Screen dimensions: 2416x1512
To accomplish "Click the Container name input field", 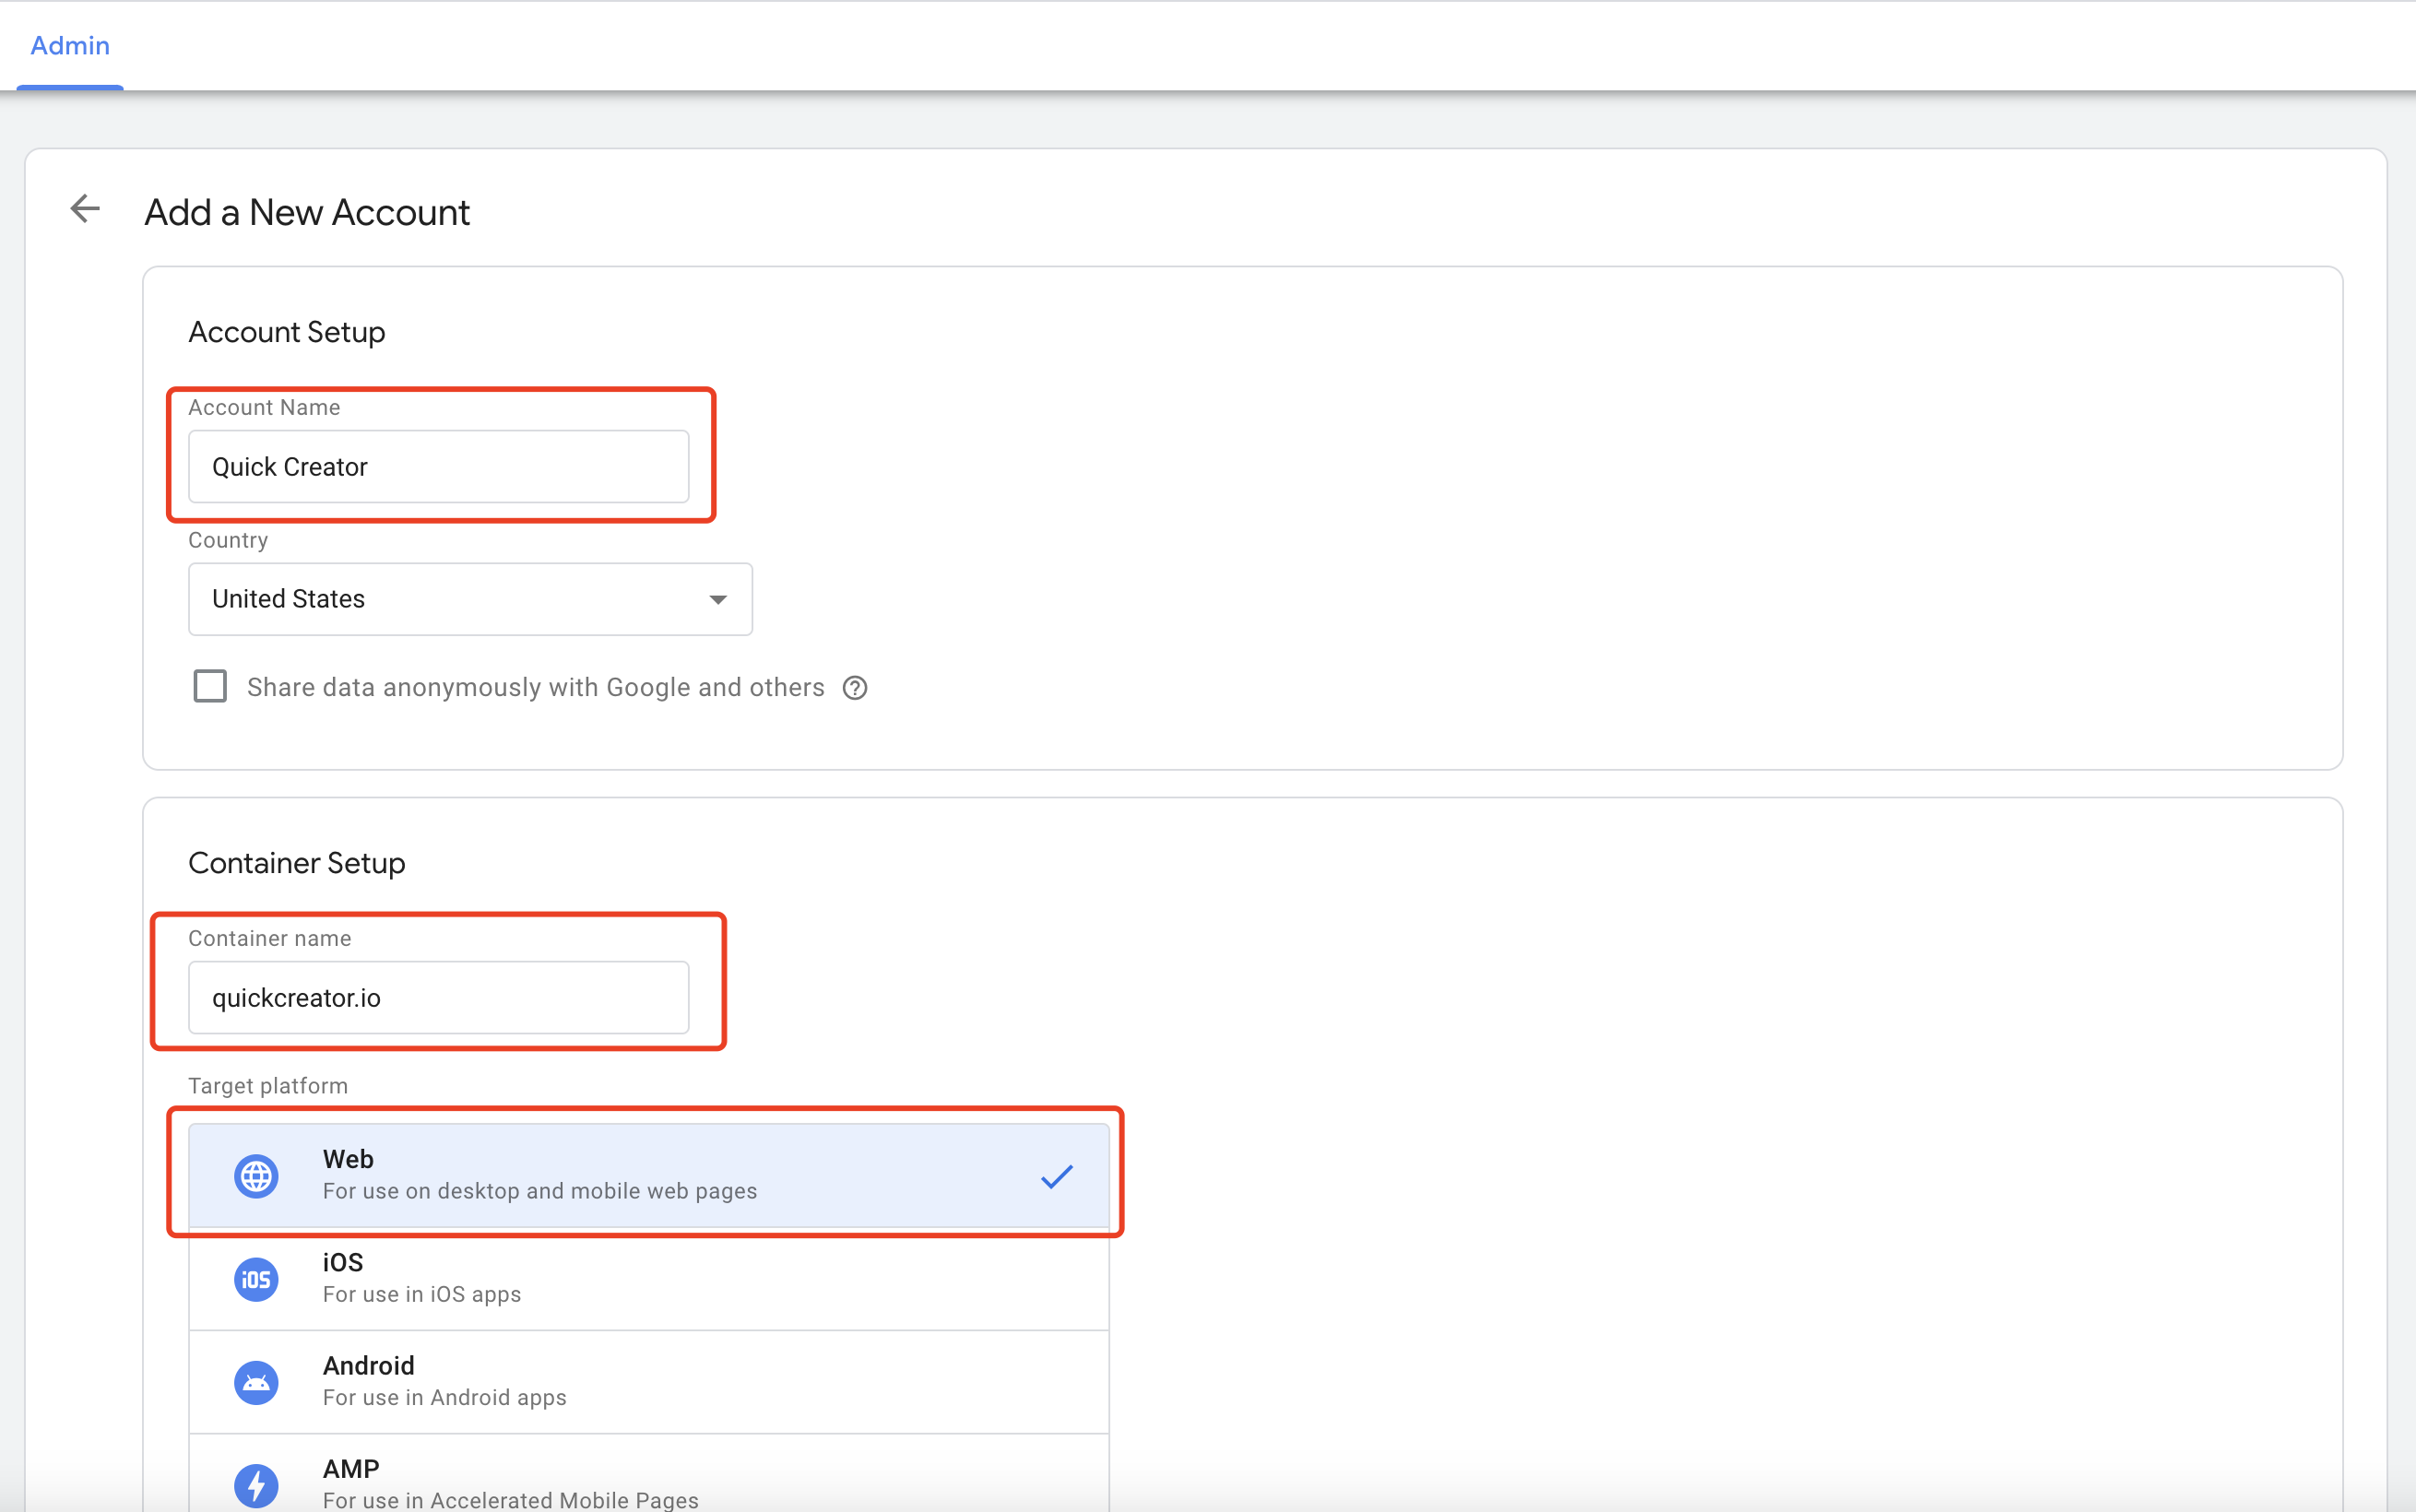I will click(438, 998).
